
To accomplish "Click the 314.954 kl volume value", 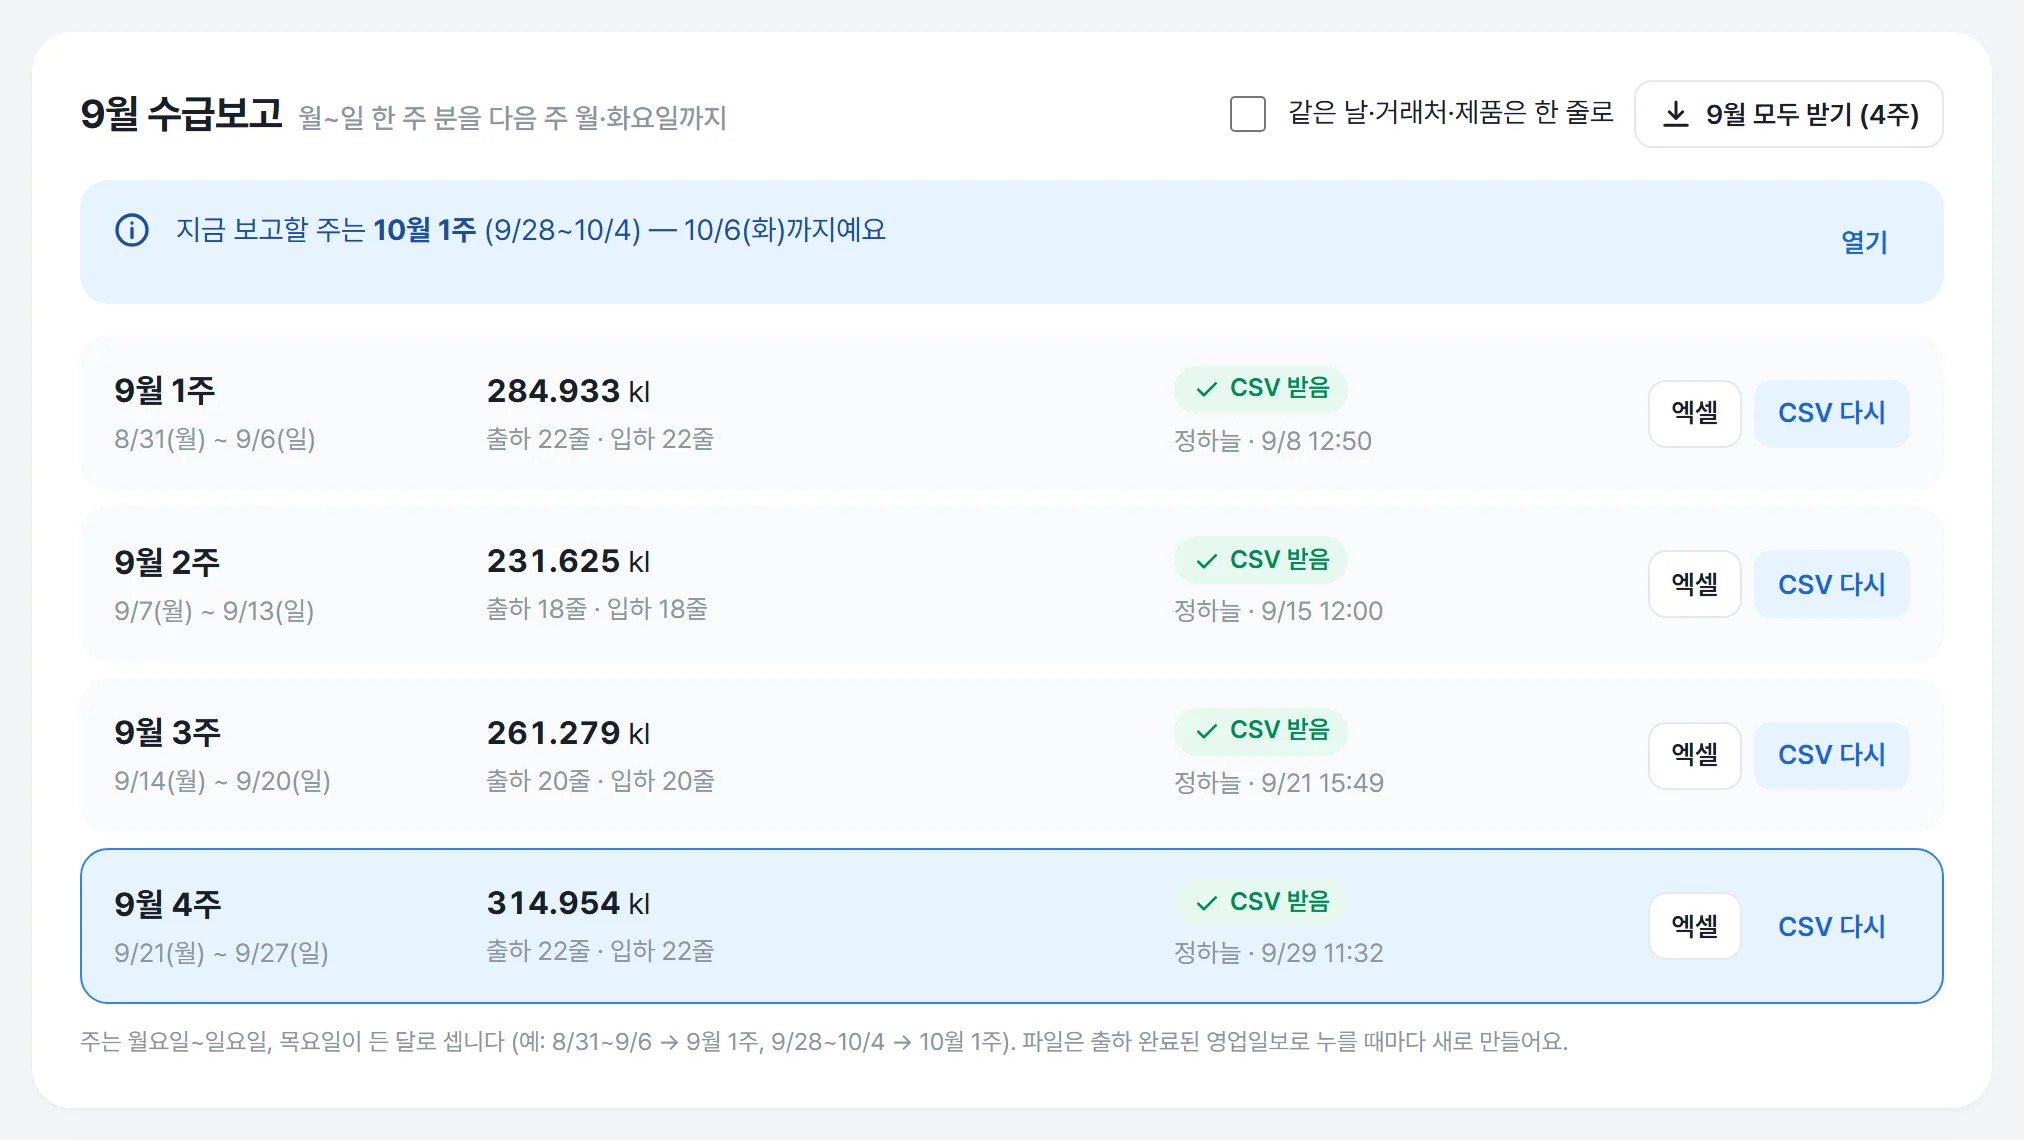I will point(568,903).
